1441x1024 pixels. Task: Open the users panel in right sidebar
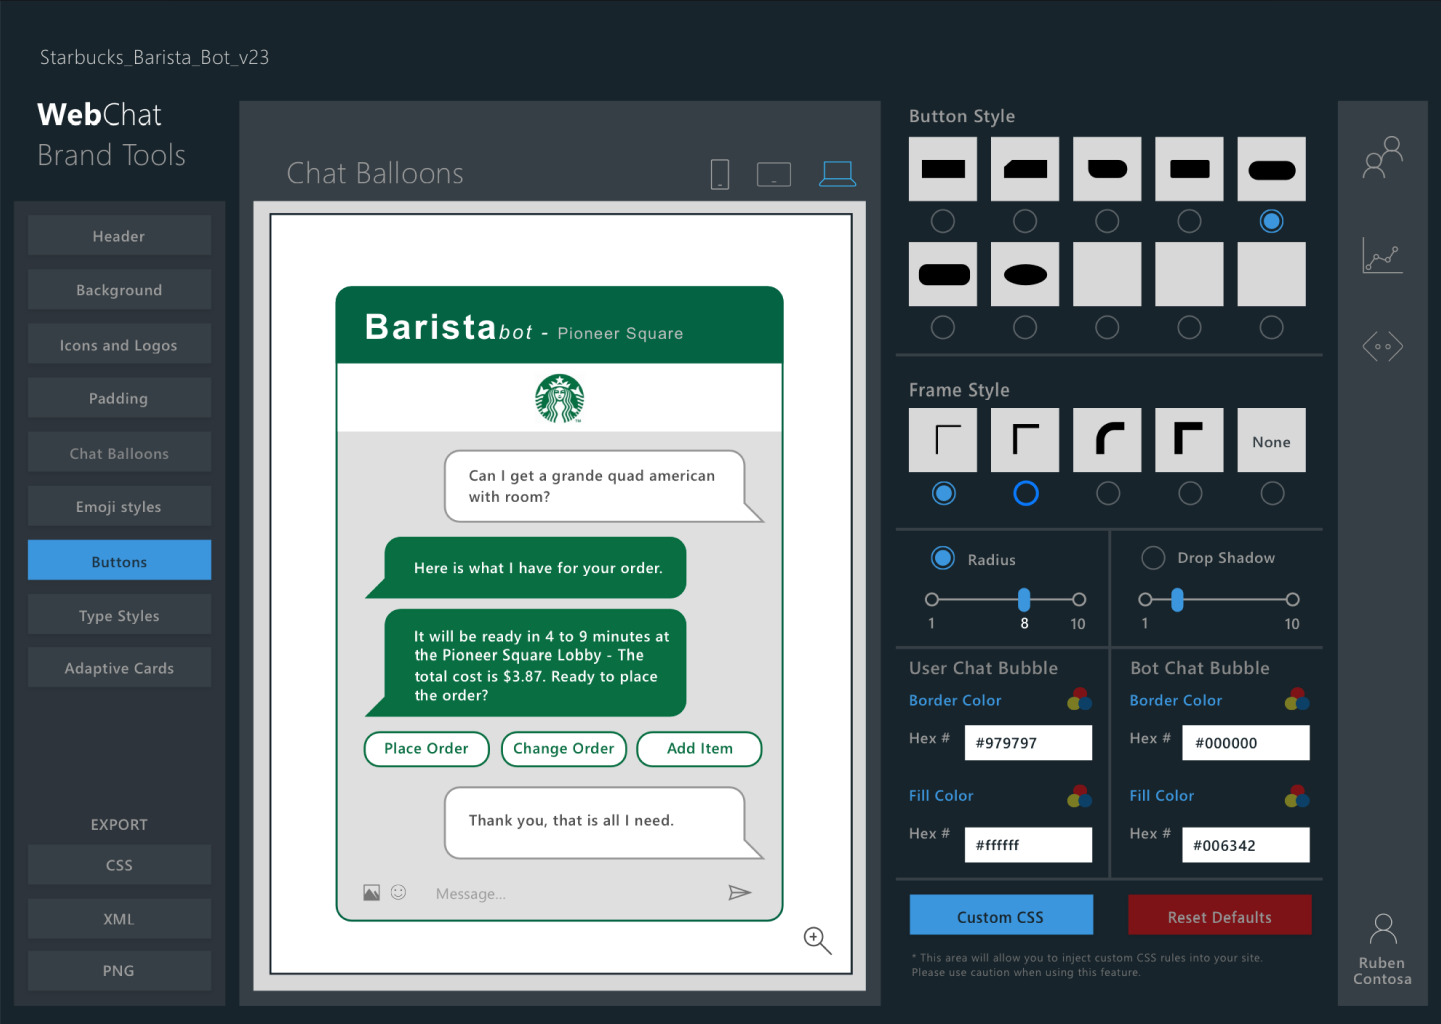1383,158
